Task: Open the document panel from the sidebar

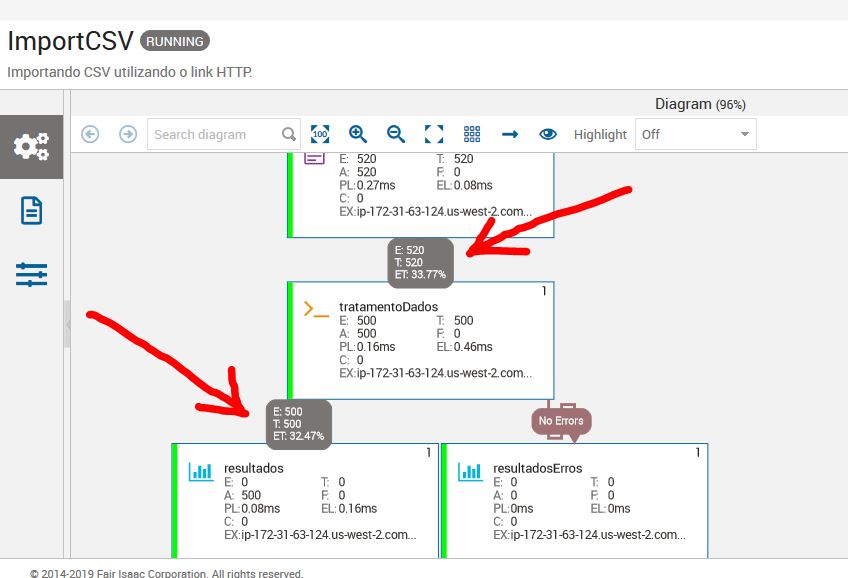Action: click(31, 210)
